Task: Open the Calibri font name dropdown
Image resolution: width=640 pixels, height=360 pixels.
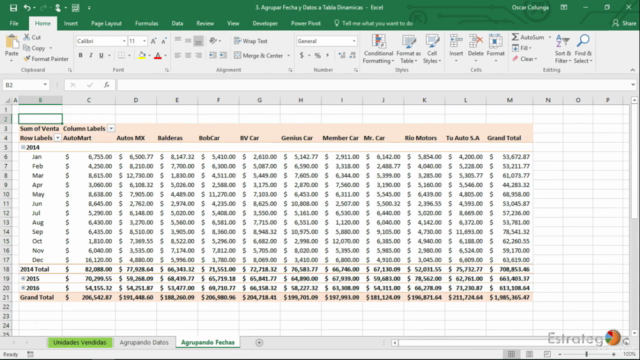Action: [x=124, y=41]
